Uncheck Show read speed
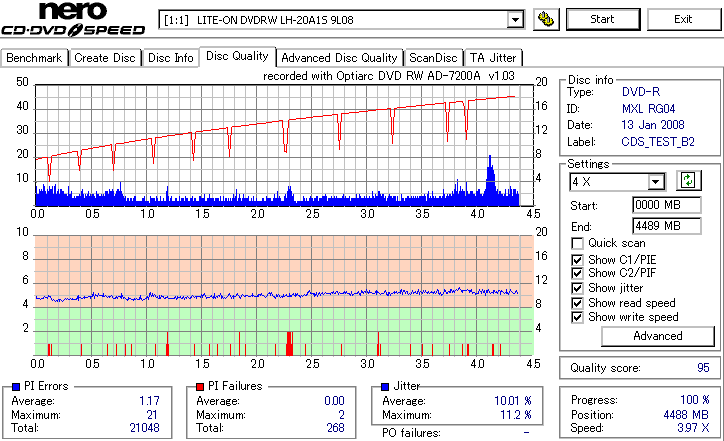The width and height of the screenshot is (724, 441). (577, 303)
